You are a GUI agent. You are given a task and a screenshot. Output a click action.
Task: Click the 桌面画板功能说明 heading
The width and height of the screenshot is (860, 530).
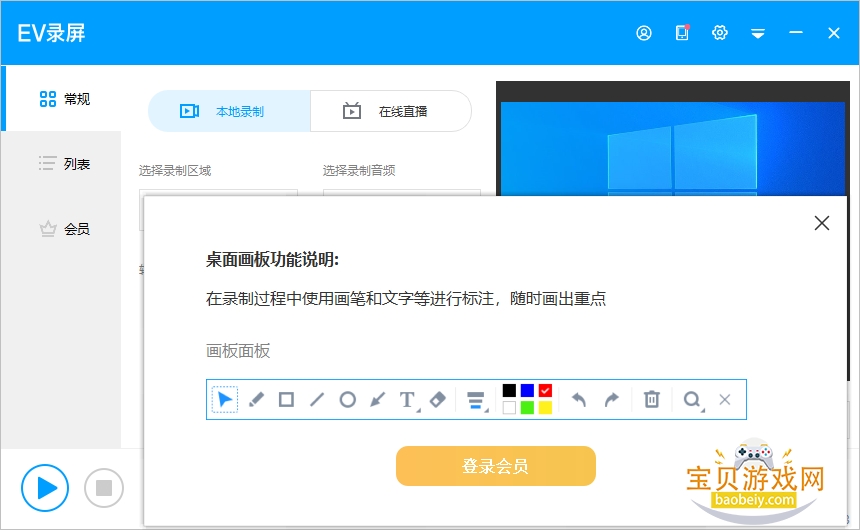click(272, 260)
